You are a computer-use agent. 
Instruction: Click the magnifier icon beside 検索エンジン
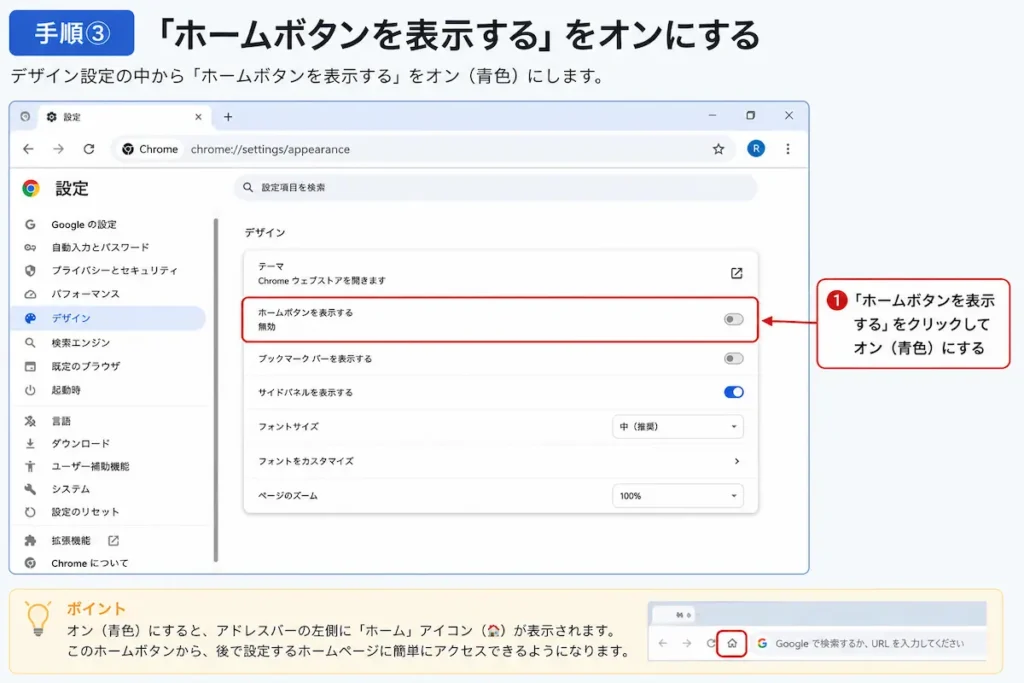pos(30,342)
